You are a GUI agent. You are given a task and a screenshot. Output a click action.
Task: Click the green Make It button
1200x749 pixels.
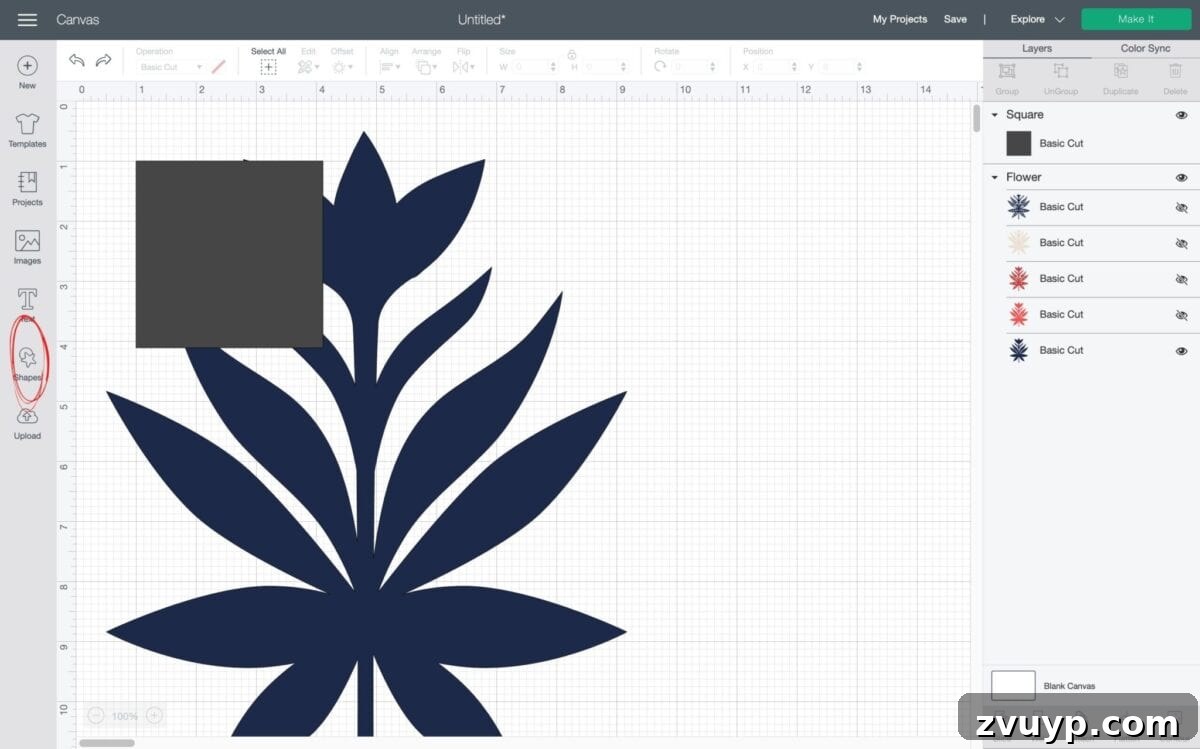coord(1136,19)
